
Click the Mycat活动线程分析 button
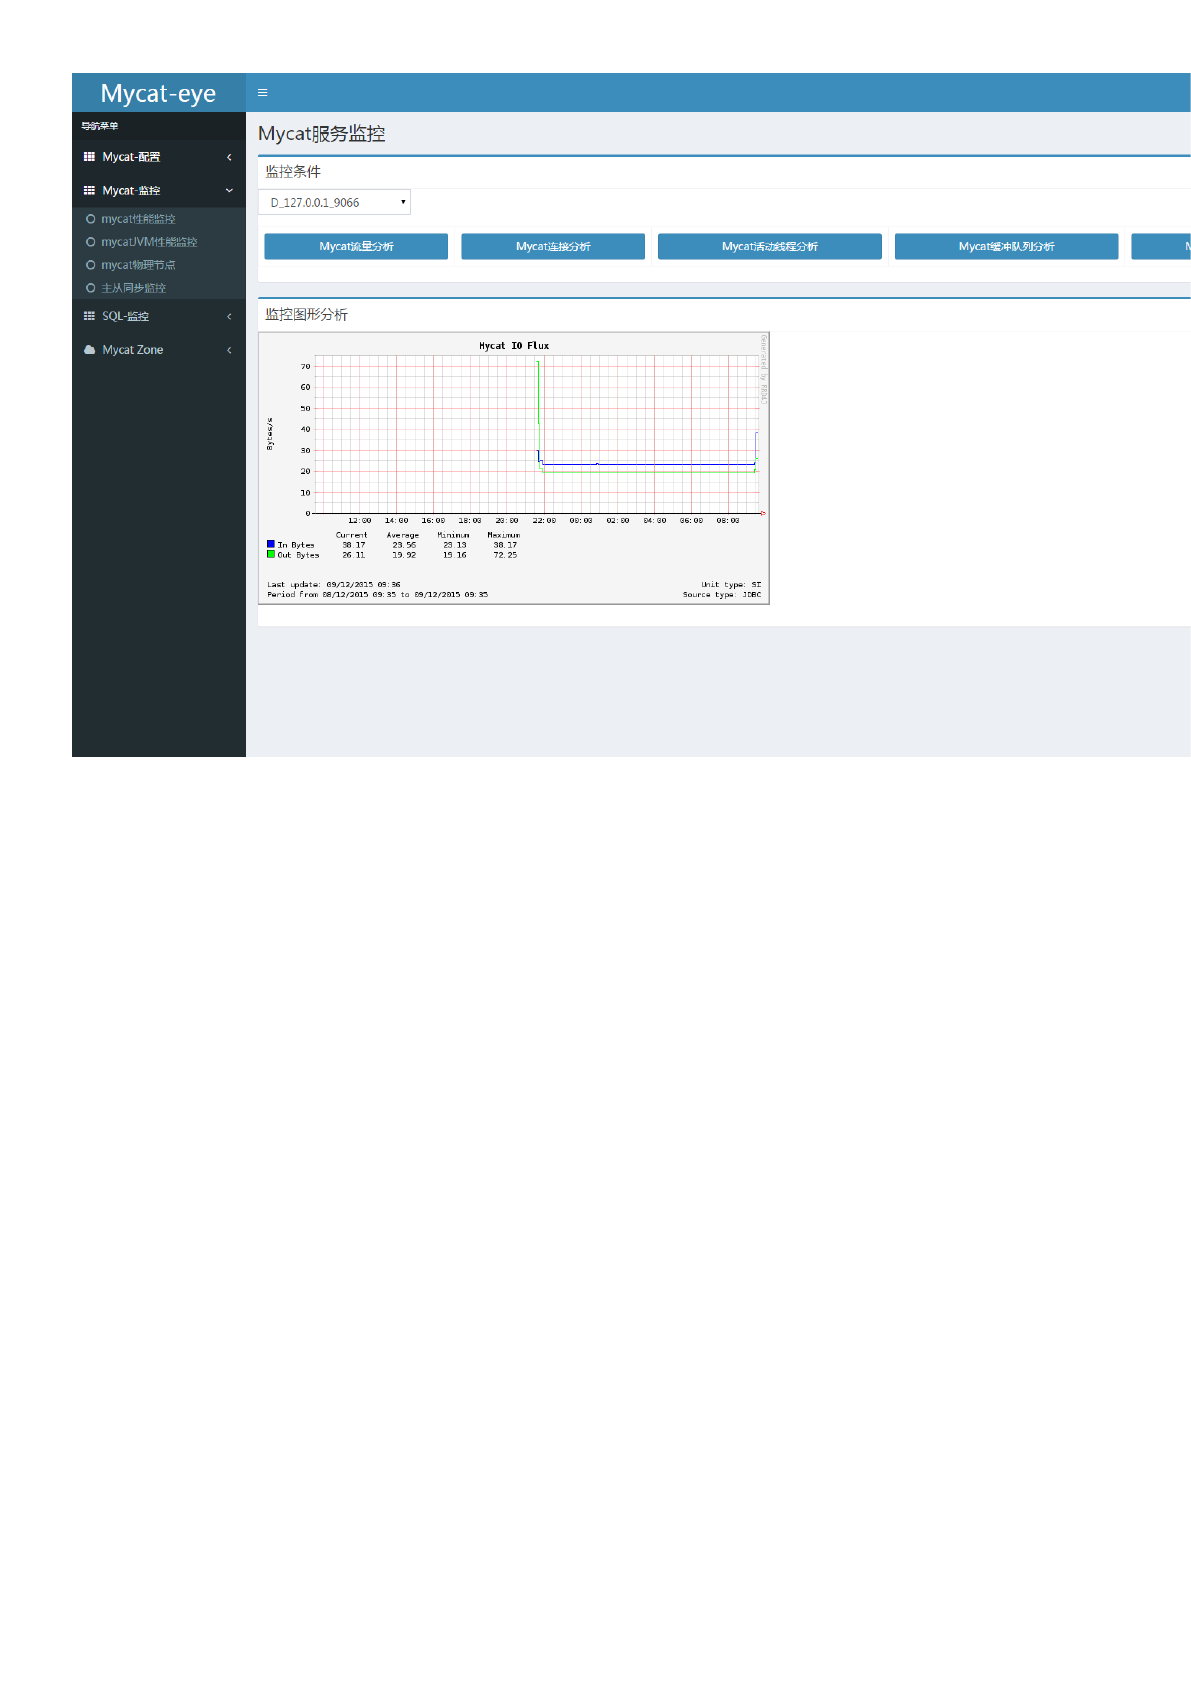(x=770, y=246)
